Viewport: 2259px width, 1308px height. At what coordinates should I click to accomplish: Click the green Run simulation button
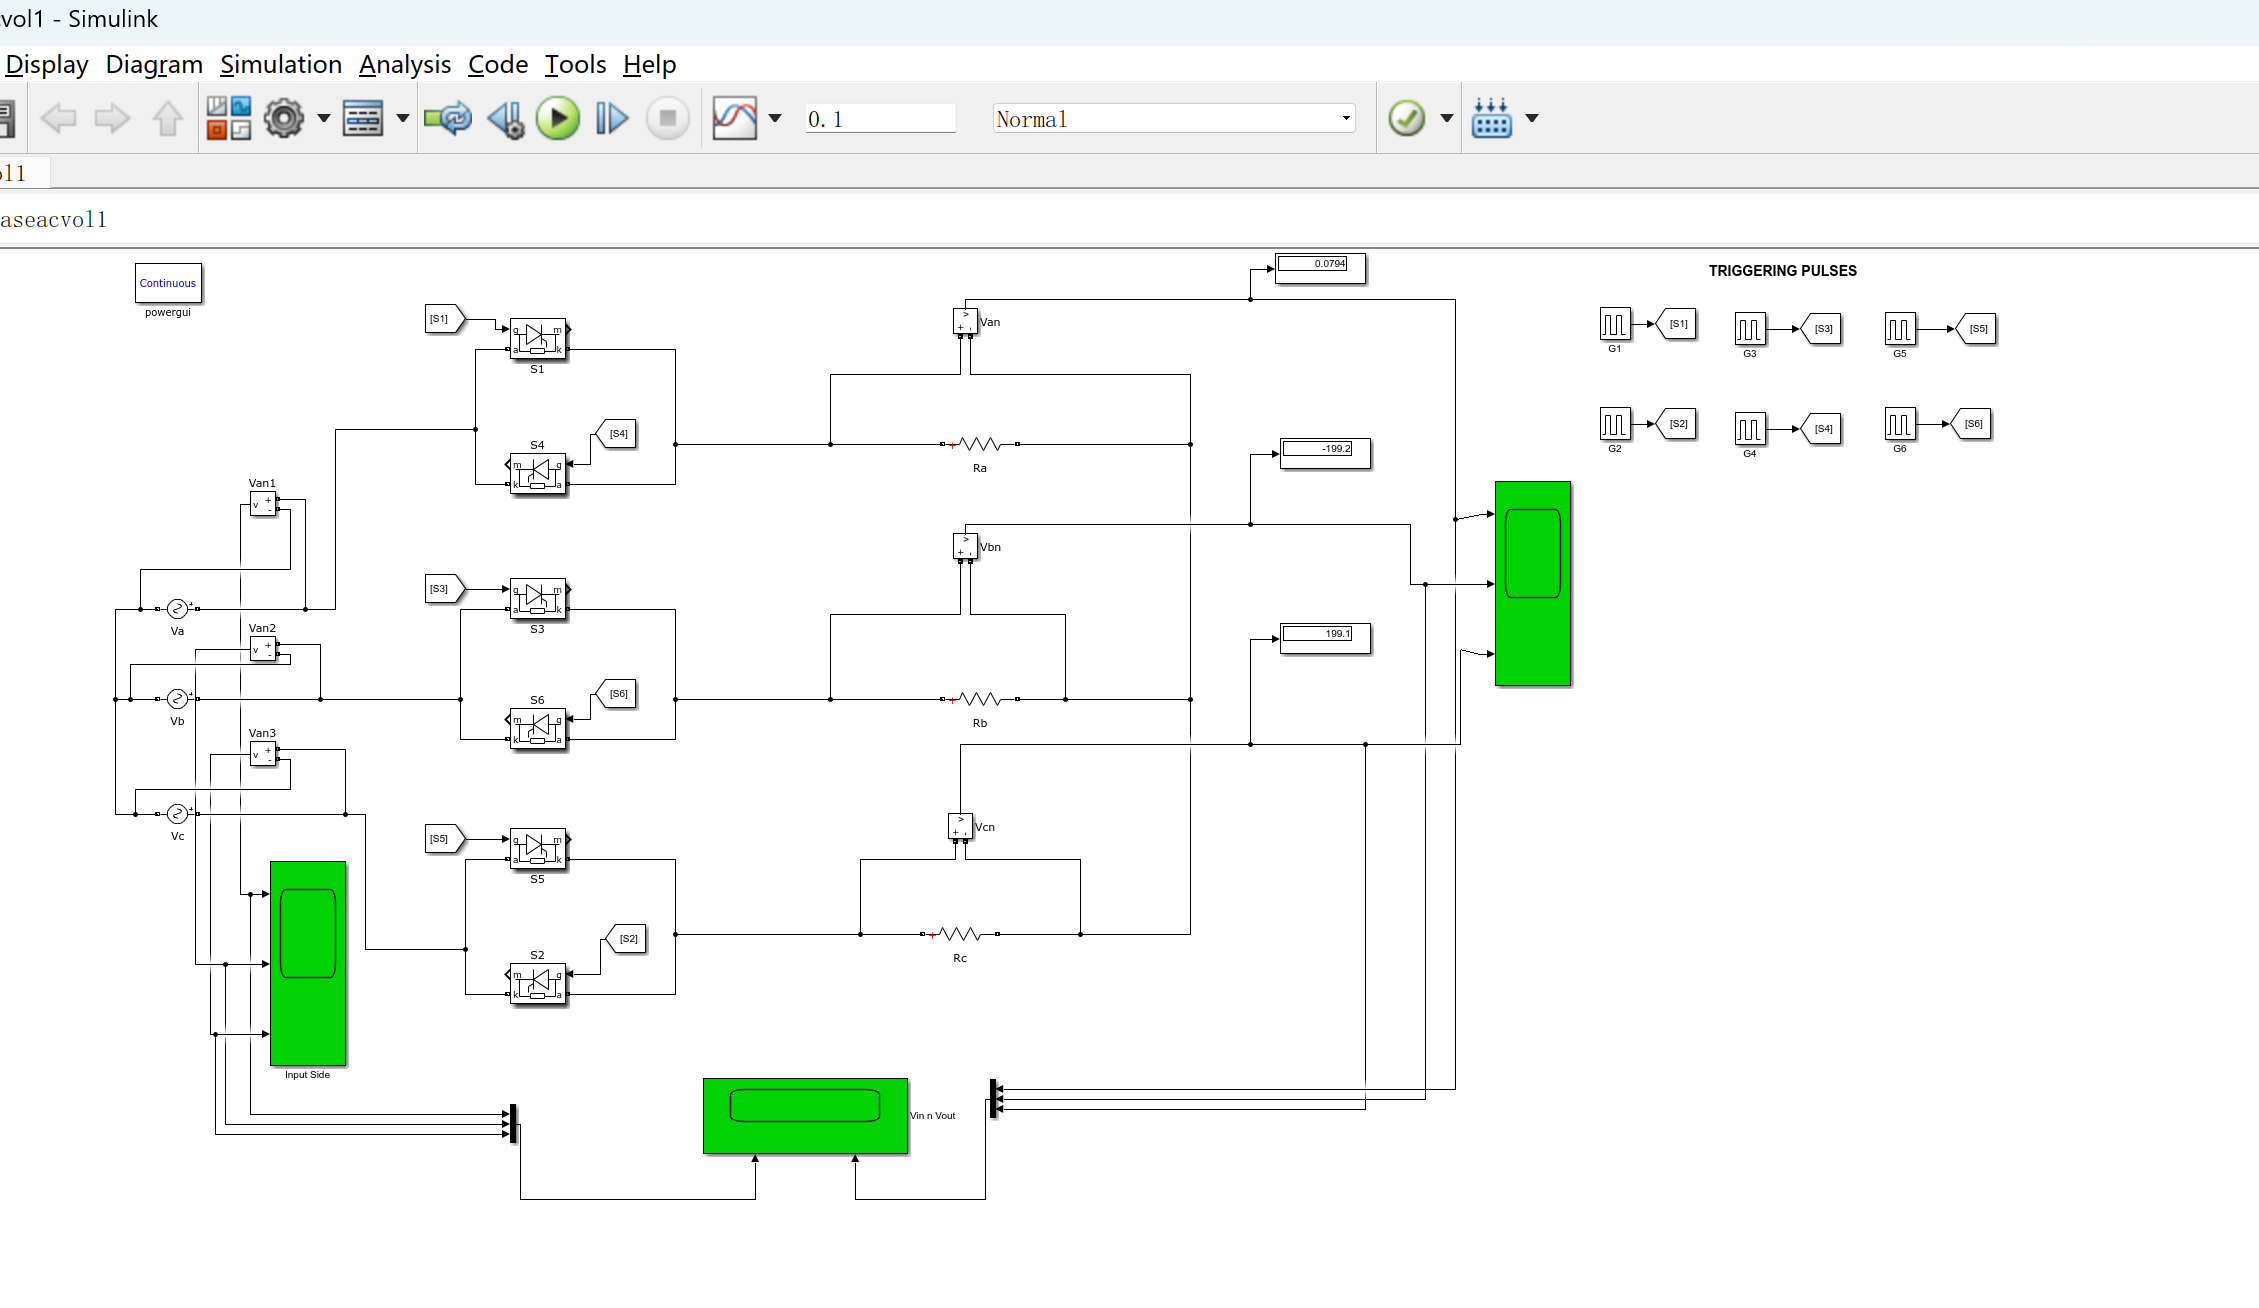tap(558, 119)
